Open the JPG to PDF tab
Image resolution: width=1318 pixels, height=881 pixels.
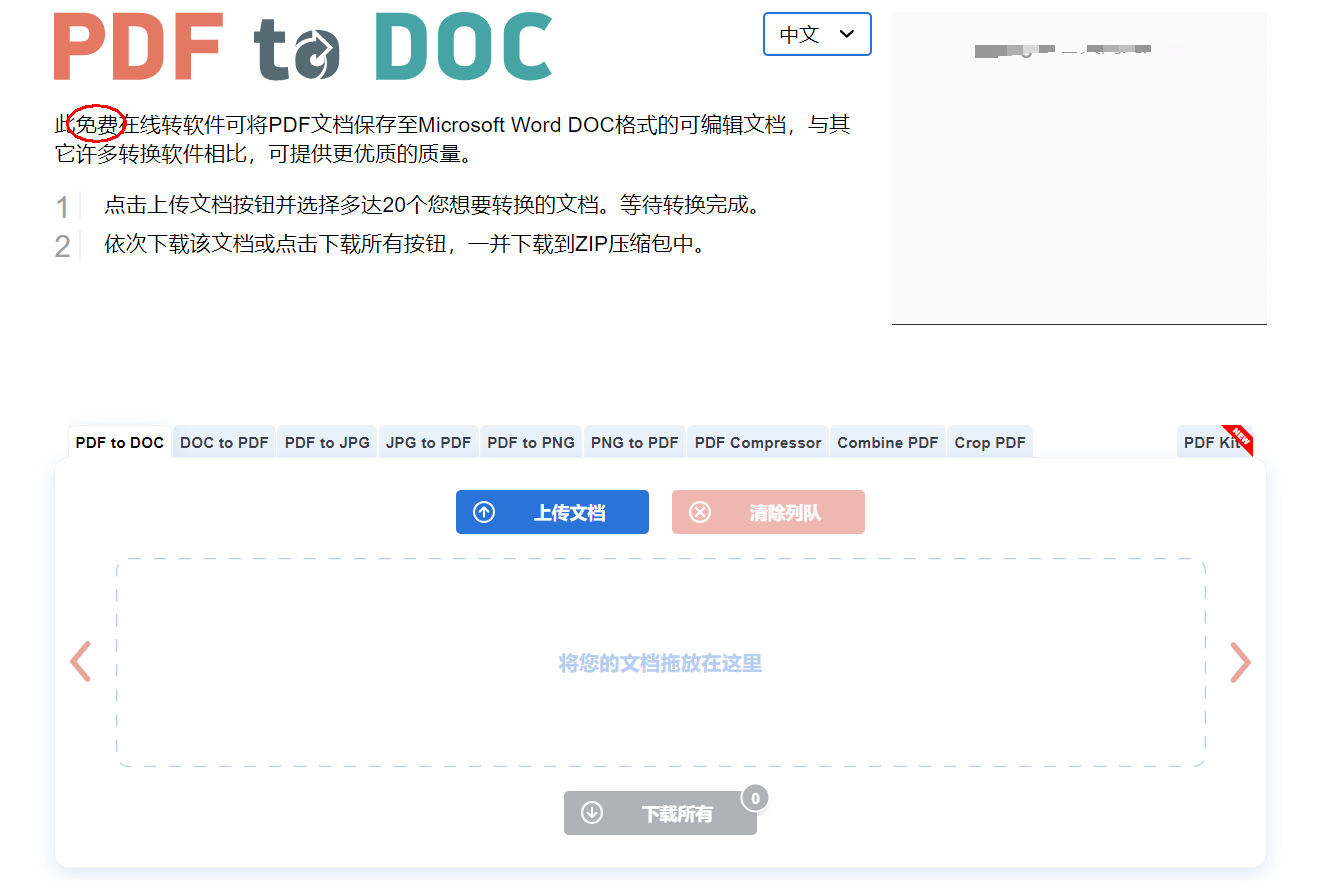coord(428,442)
